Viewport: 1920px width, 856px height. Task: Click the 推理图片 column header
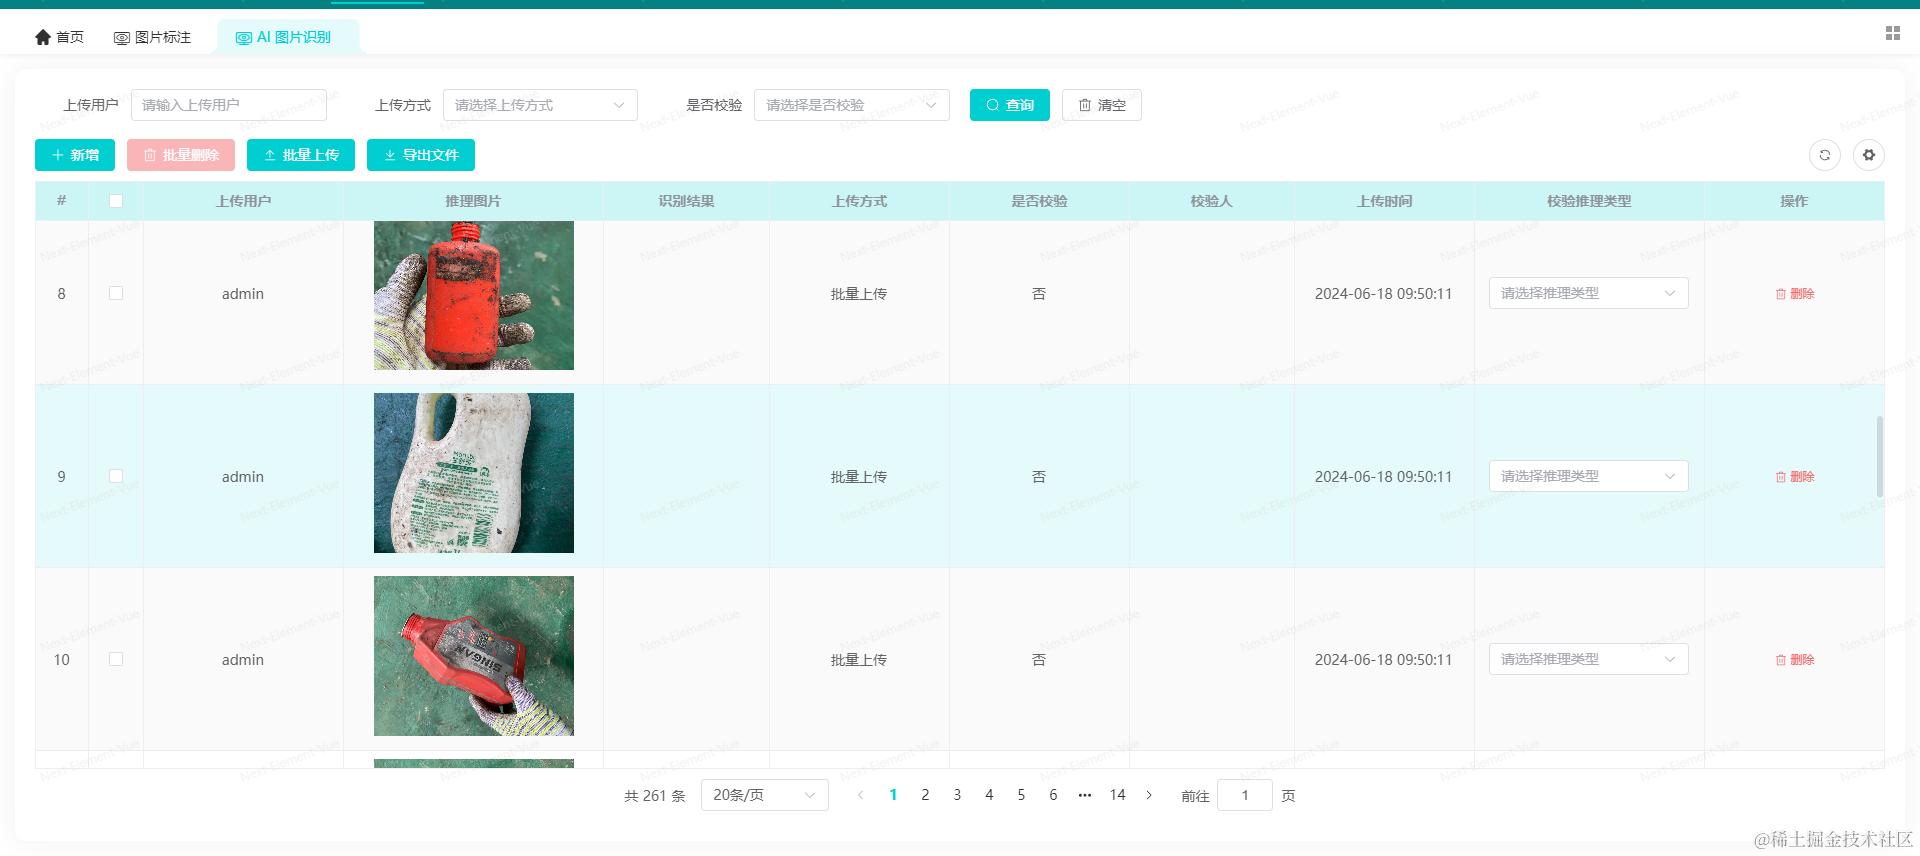pos(473,201)
